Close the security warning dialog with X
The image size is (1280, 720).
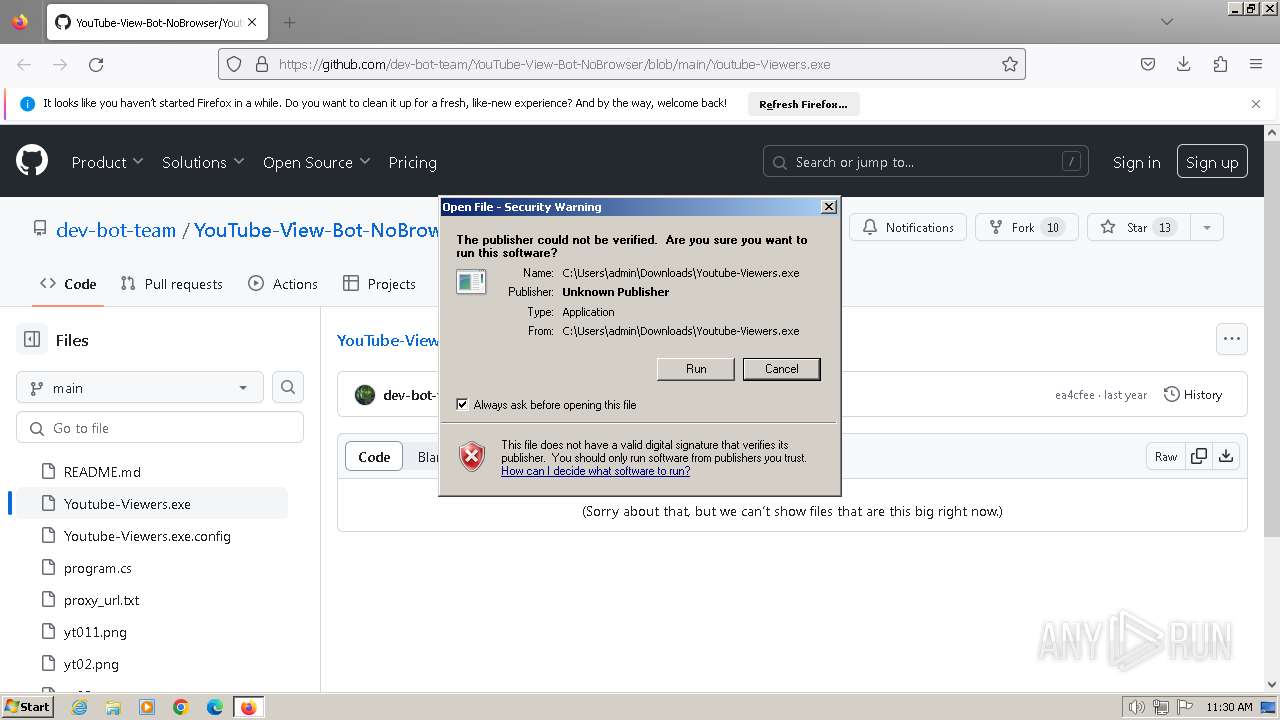click(828, 207)
